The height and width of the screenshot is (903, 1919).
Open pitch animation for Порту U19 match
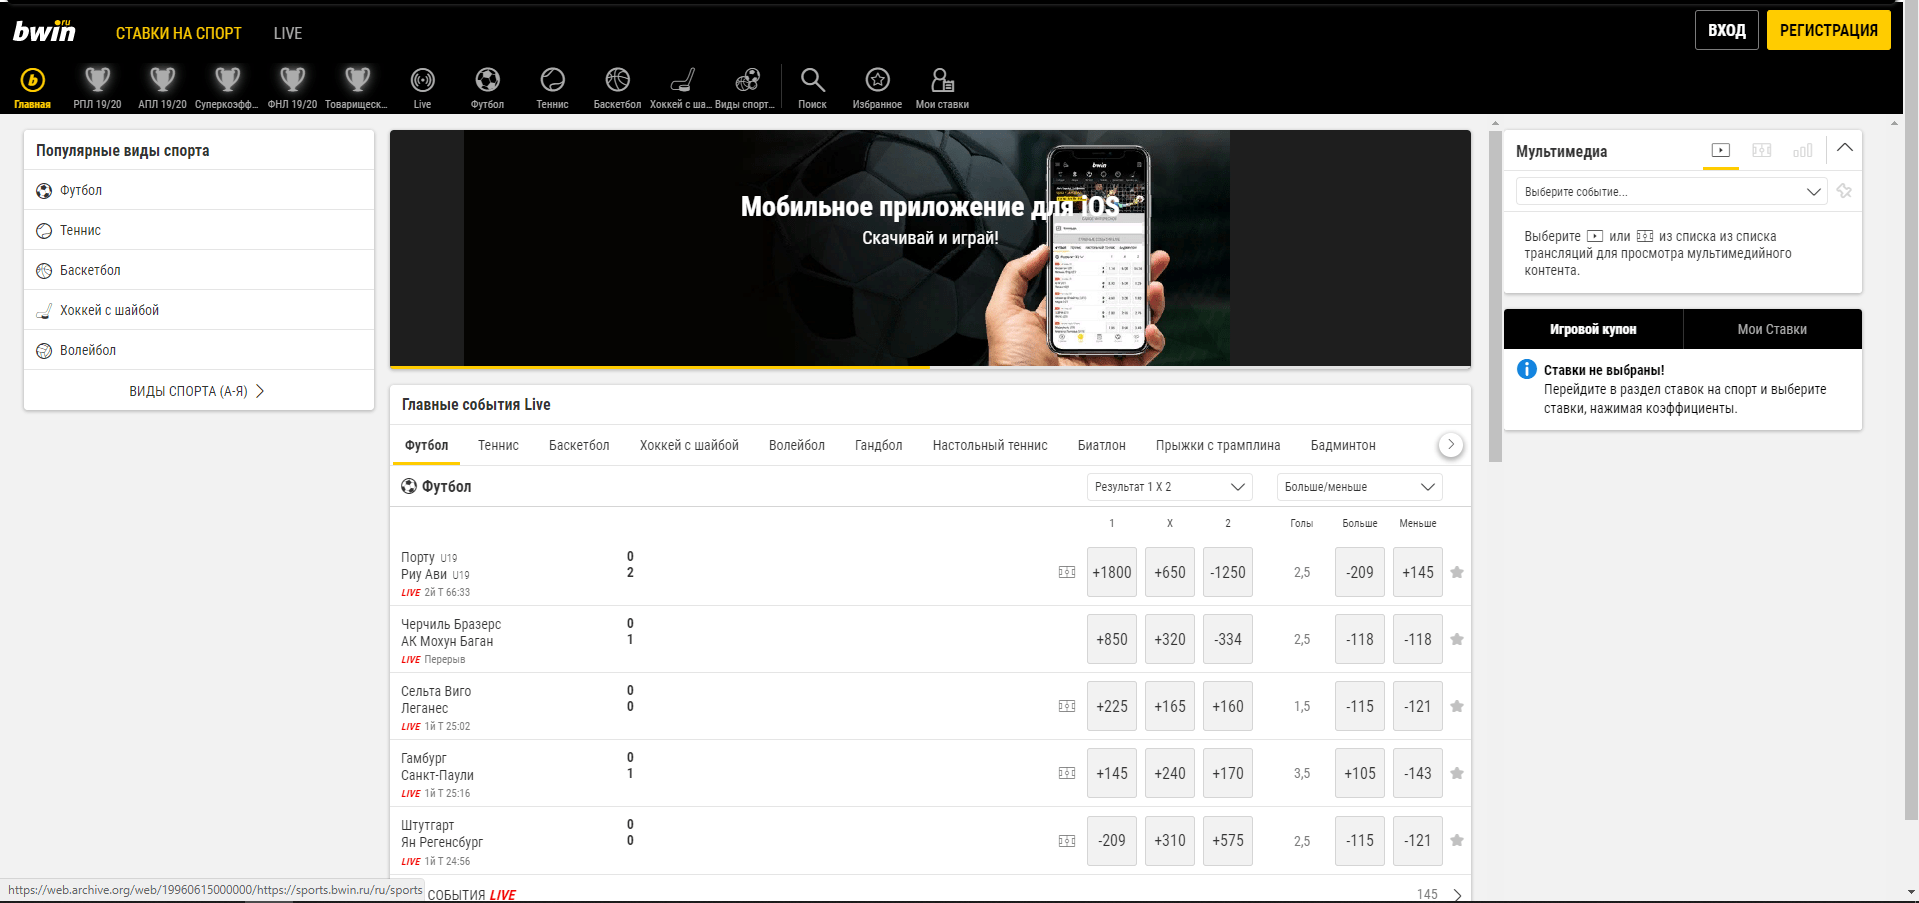tap(1067, 572)
